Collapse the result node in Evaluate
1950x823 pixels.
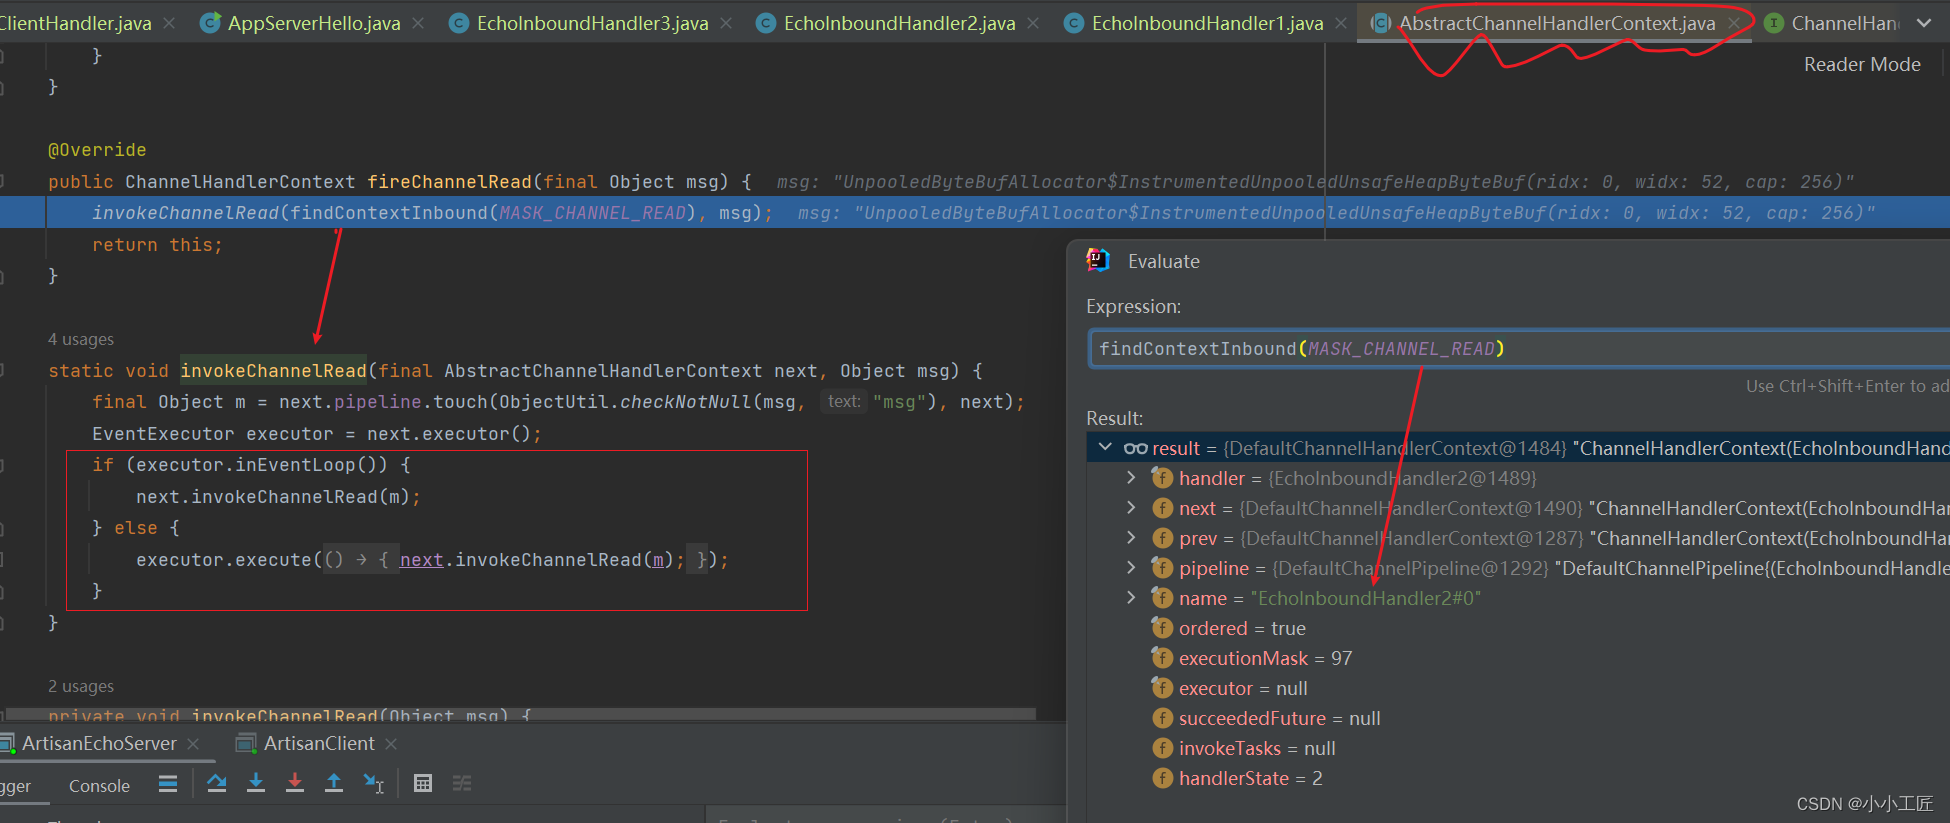pyautogui.click(x=1105, y=447)
